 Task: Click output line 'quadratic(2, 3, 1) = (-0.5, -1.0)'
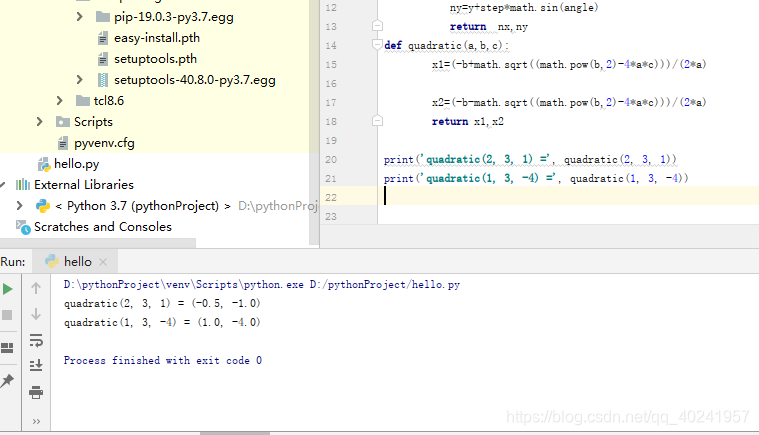[162, 303]
